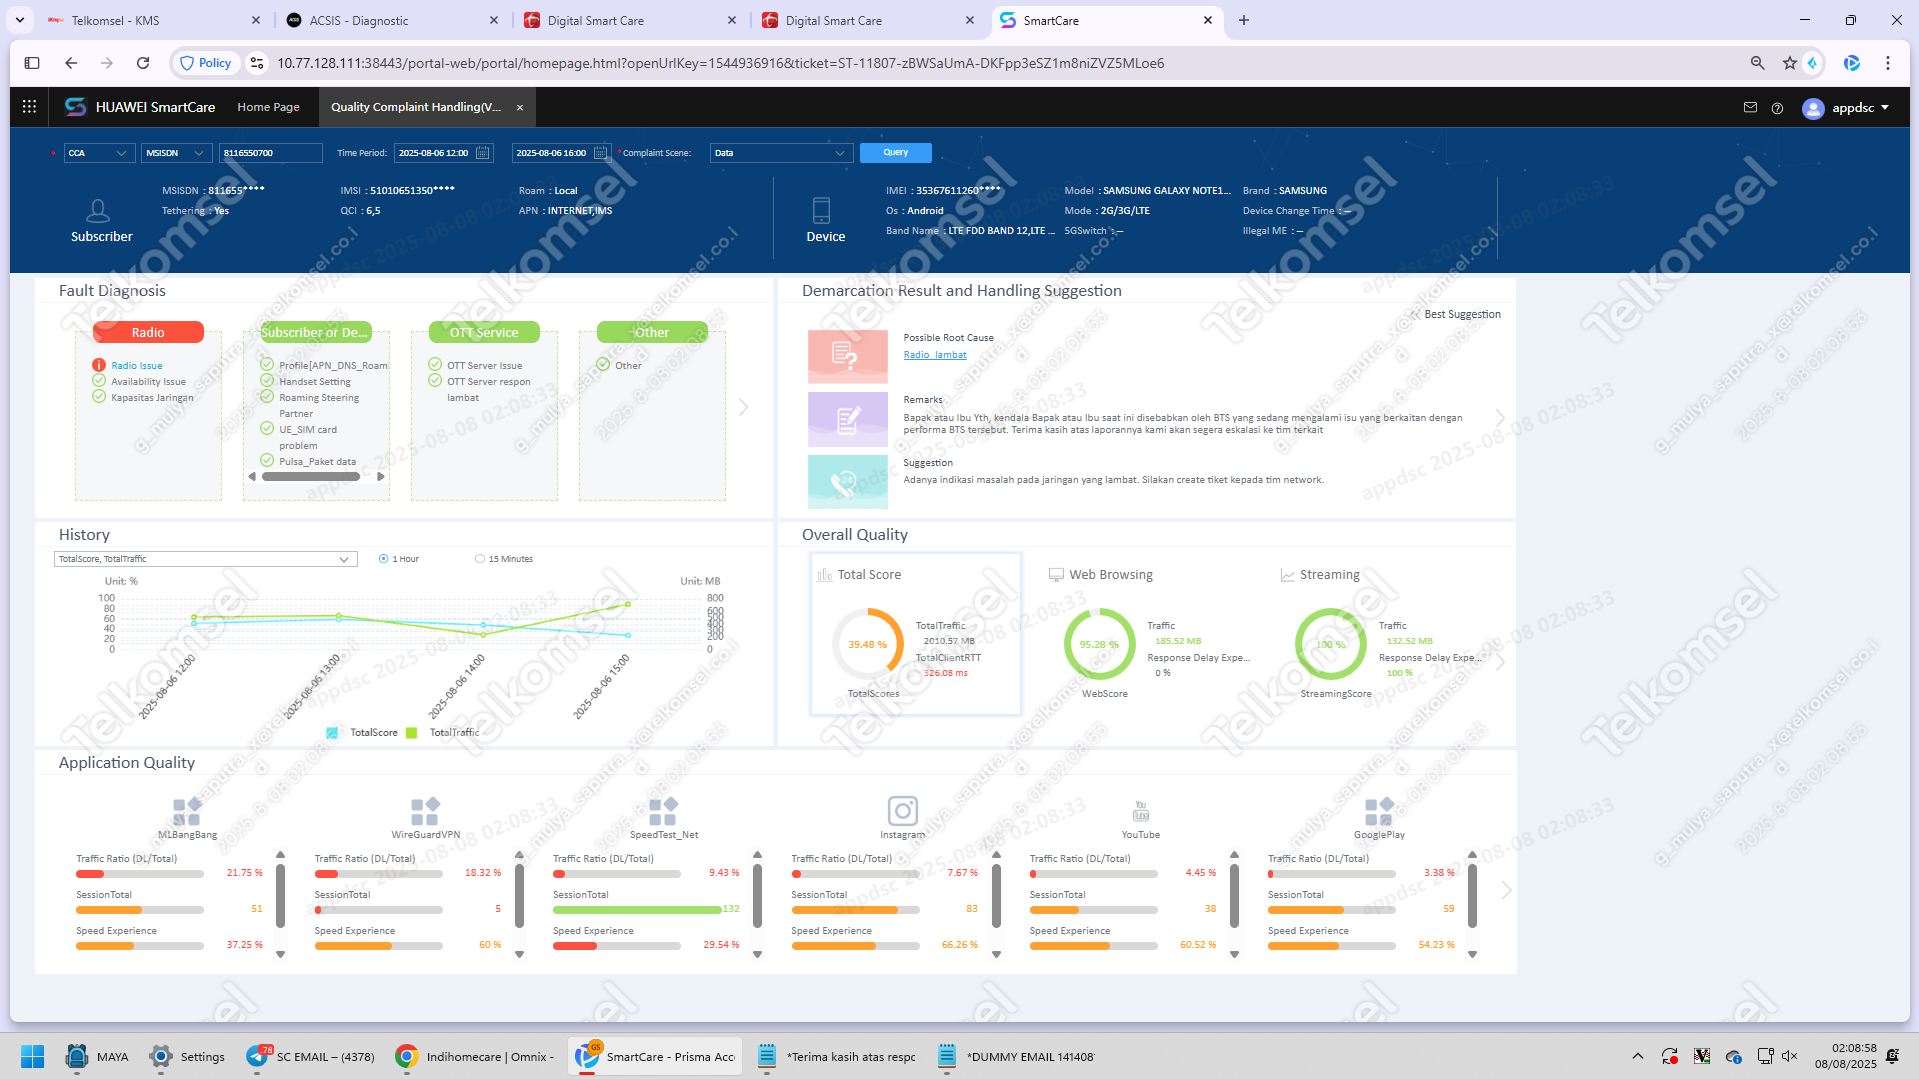The height and width of the screenshot is (1079, 1919).
Task: Open the Radio_lambat root cause link
Action: (x=935, y=355)
